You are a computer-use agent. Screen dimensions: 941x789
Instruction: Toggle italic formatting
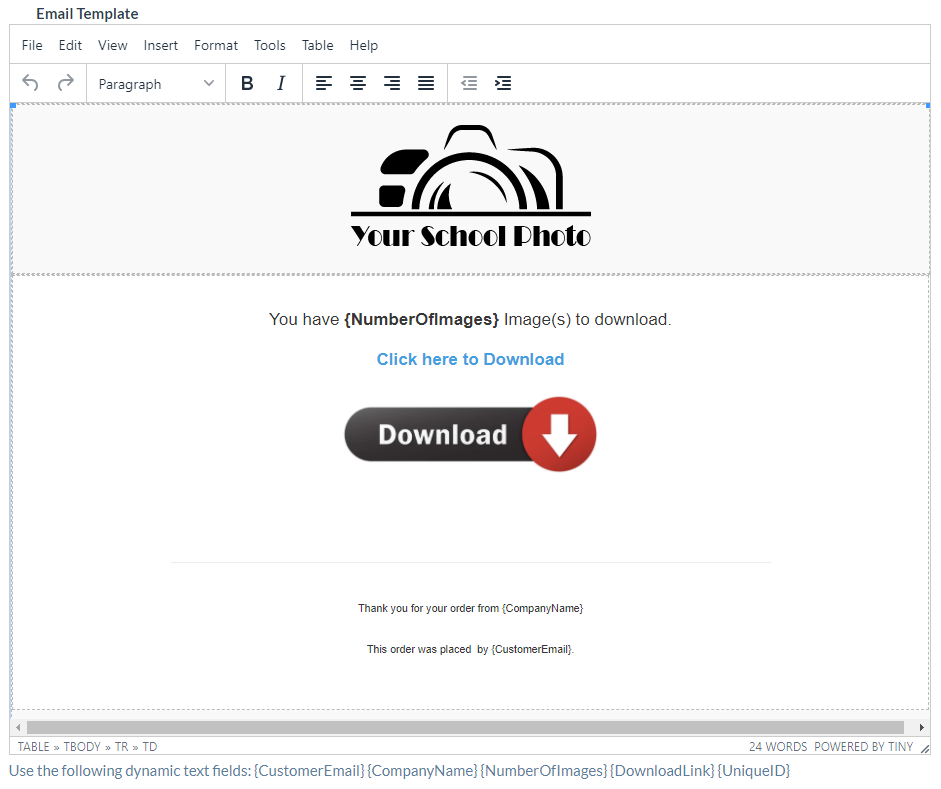pyautogui.click(x=281, y=84)
